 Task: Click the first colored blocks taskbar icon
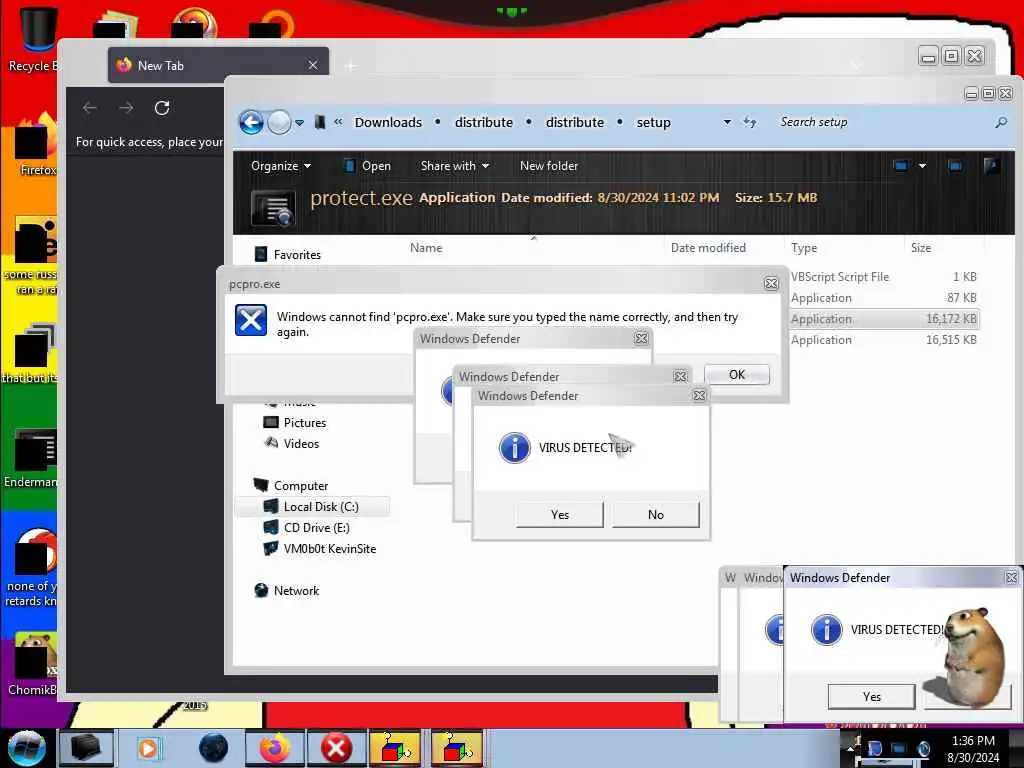click(394, 748)
